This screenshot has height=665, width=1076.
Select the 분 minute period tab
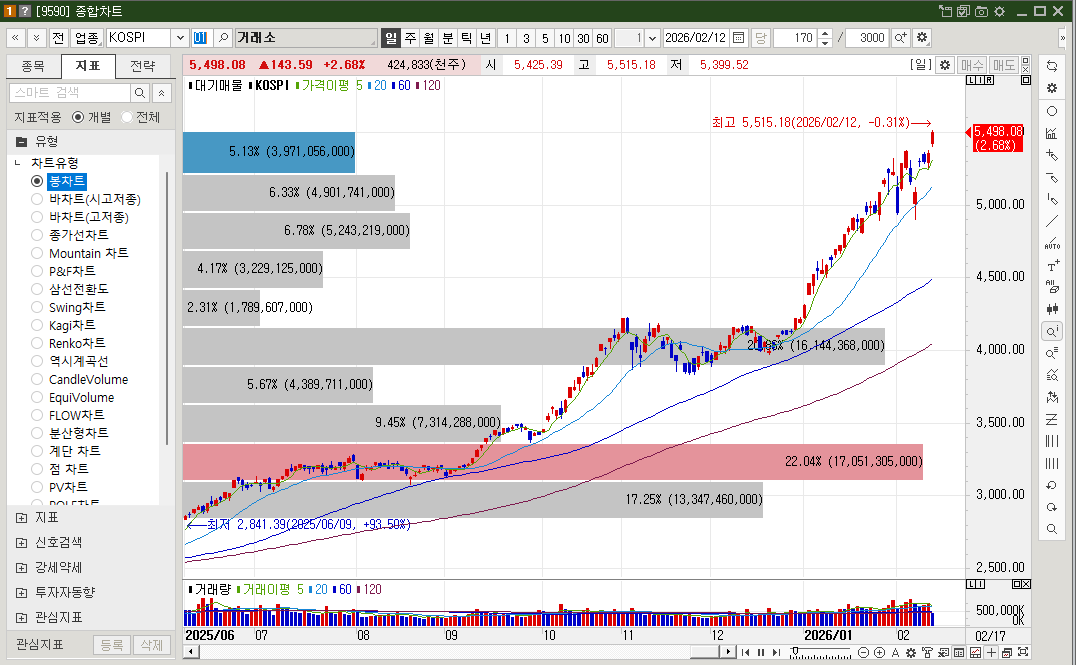tap(447, 38)
